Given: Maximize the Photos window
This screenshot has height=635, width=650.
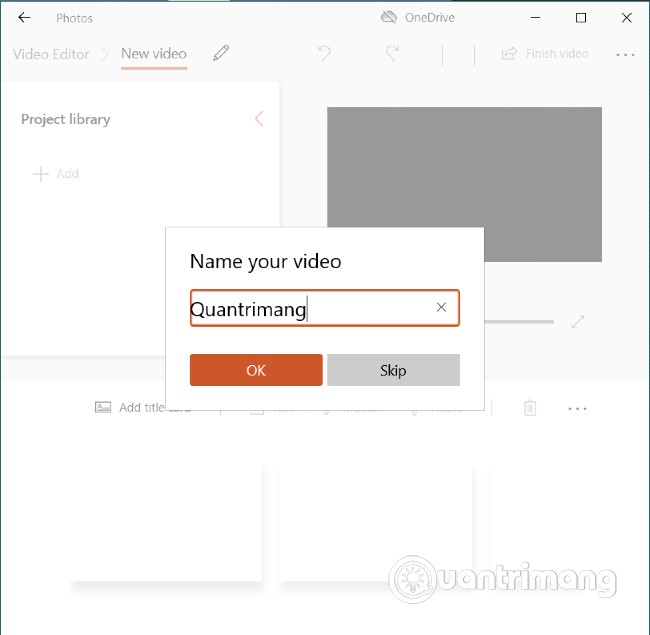Looking at the screenshot, I should (x=581, y=17).
